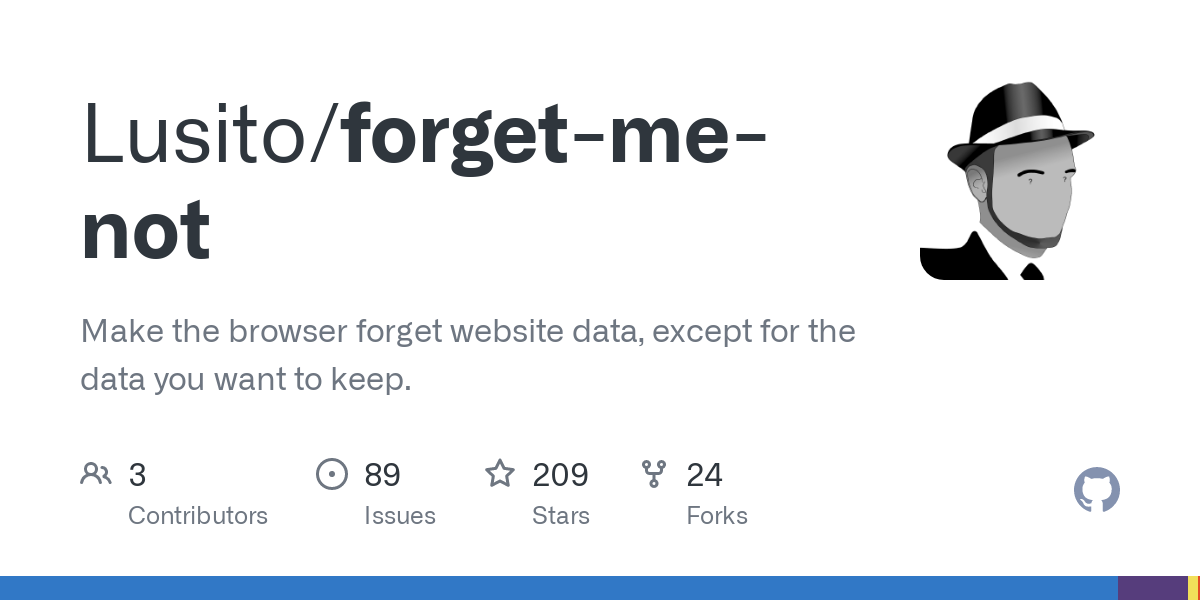Image resolution: width=1200 pixels, height=600 pixels.
Task: Select the fedora-hat avatar image
Action: [1007, 181]
